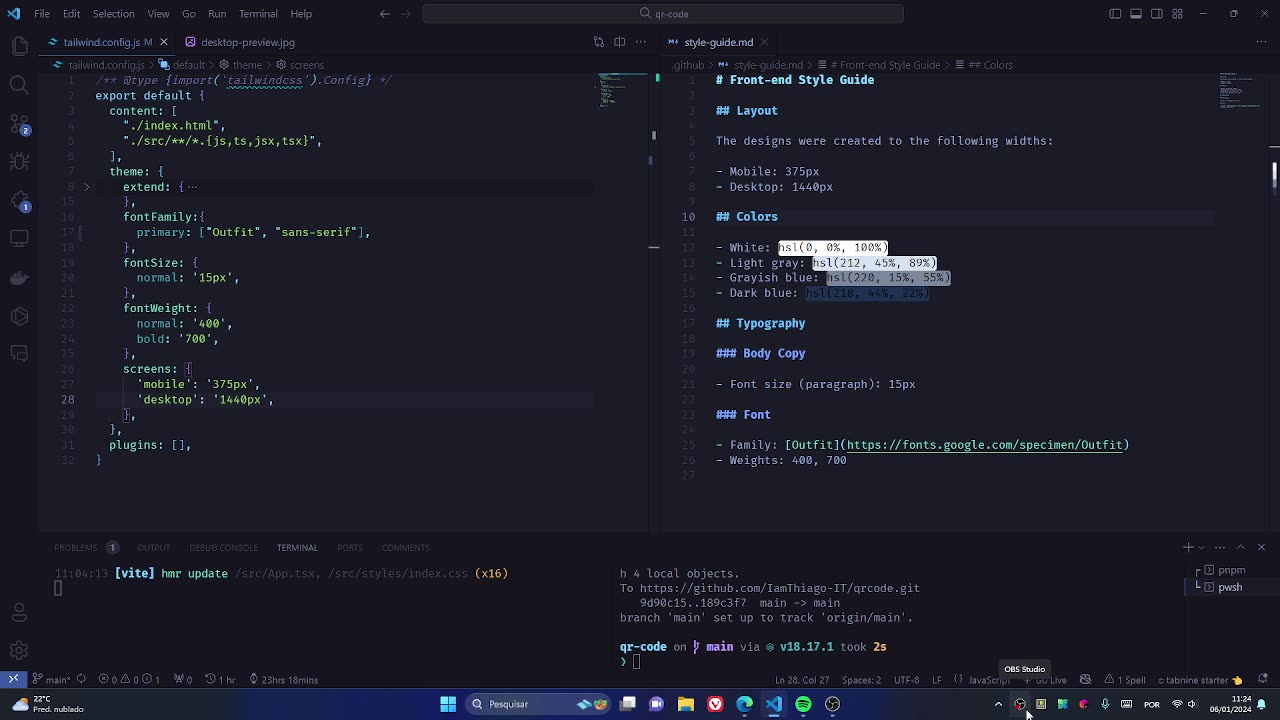The width and height of the screenshot is (1280, 720).
Task: Go back using the navigation arrow
Action: click(385, 14)
